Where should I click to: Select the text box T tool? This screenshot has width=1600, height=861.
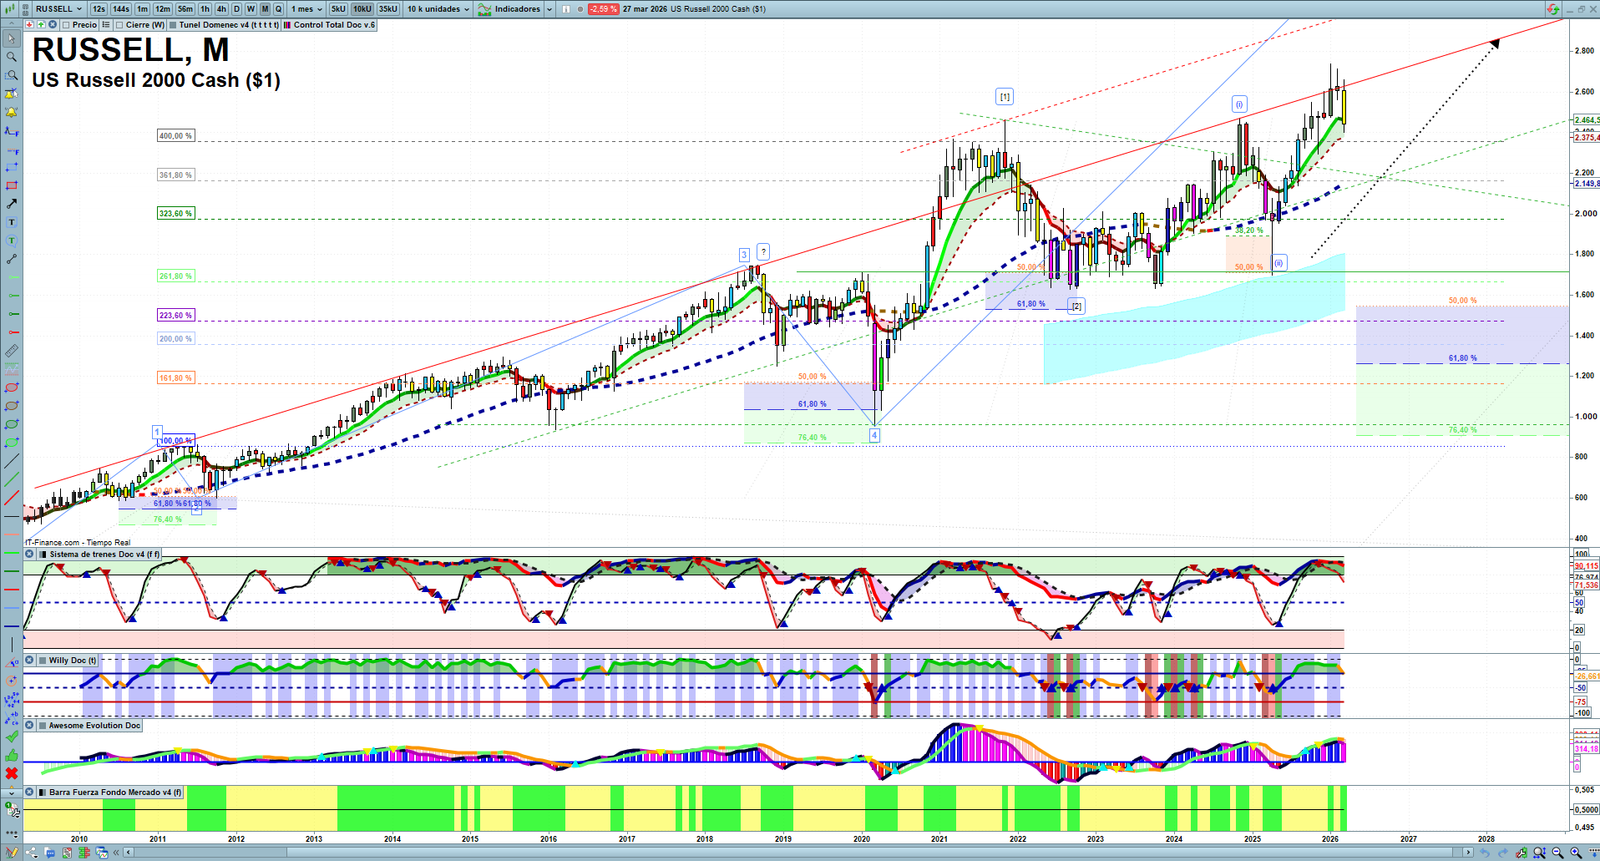click(11, 222)
